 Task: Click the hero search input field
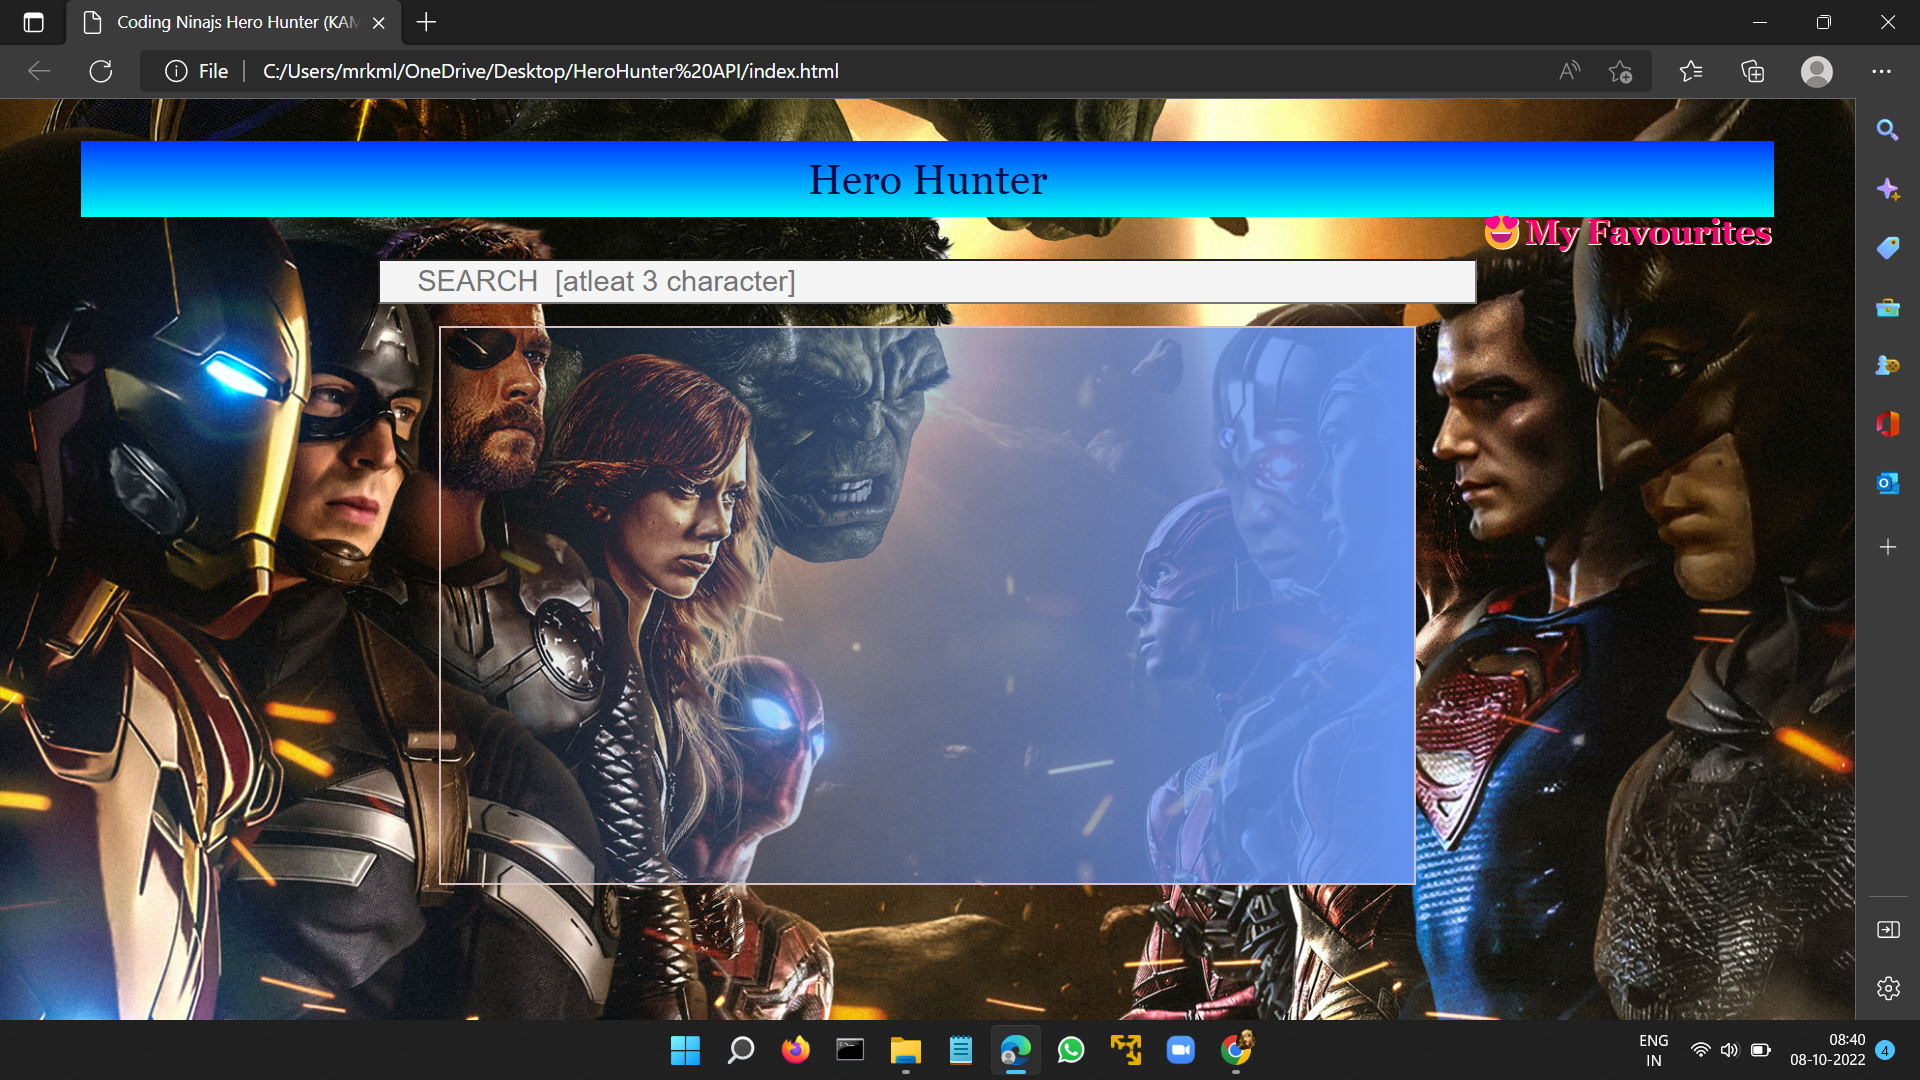[927, 281]
